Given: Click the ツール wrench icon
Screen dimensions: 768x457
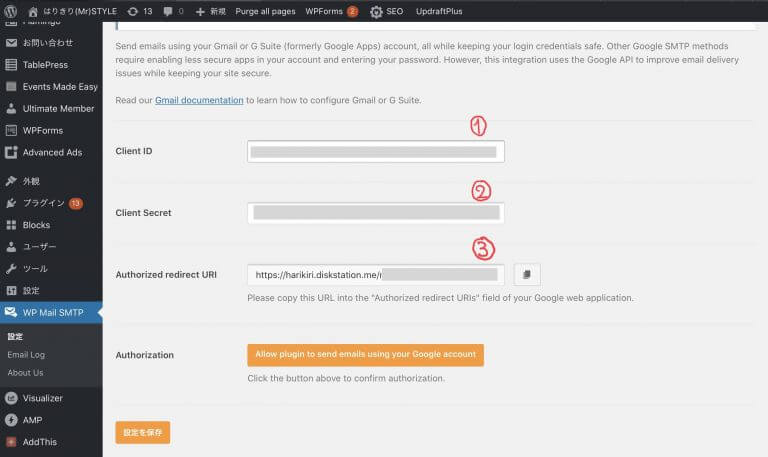Looking at the screenshot, I should 11,268.
